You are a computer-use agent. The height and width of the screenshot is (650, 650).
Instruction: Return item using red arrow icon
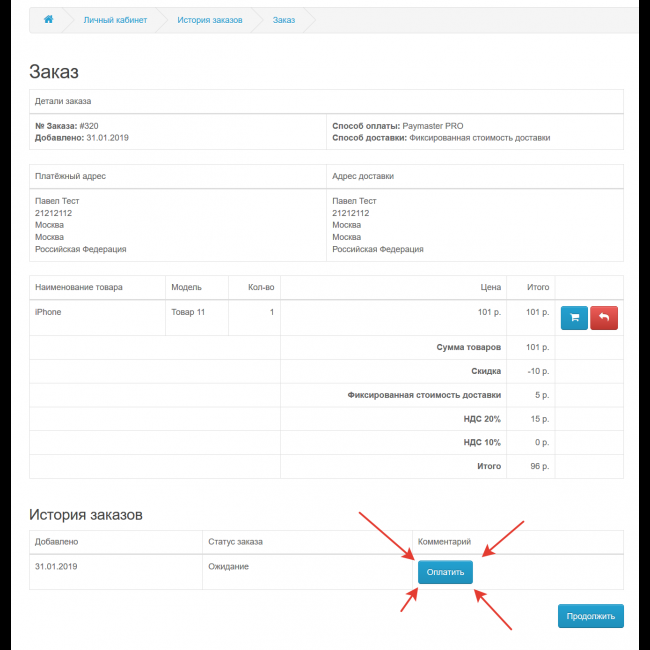pyautogui.click(x=604, y=318)
